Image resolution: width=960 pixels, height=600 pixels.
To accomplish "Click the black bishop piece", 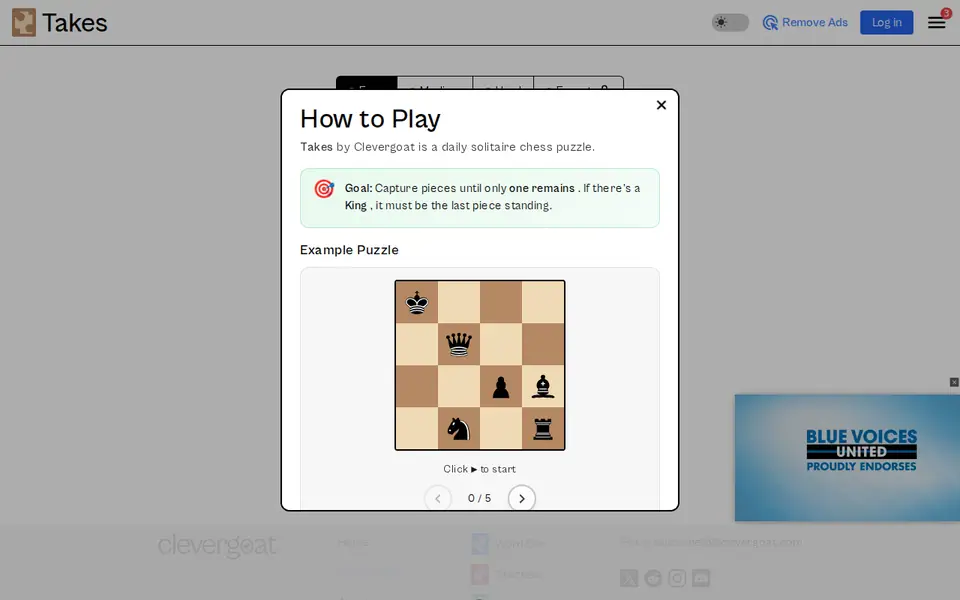I will pyautogui.click(x=543, y=387).
